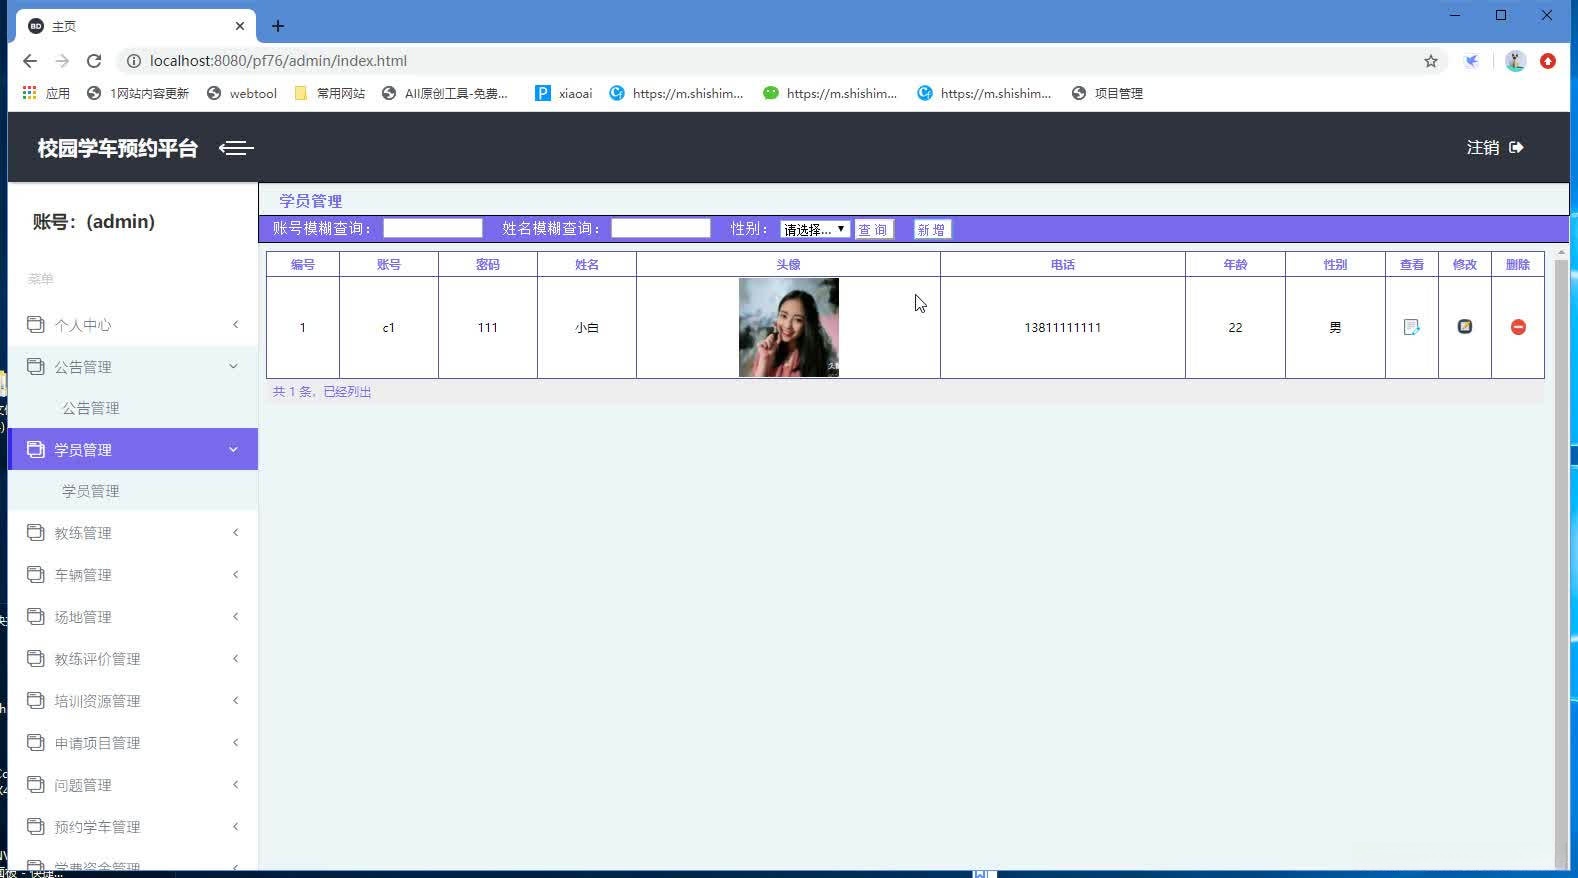Click phone number 13811111111 cell
The image size is (1578, 878).
click(1062, 327)
